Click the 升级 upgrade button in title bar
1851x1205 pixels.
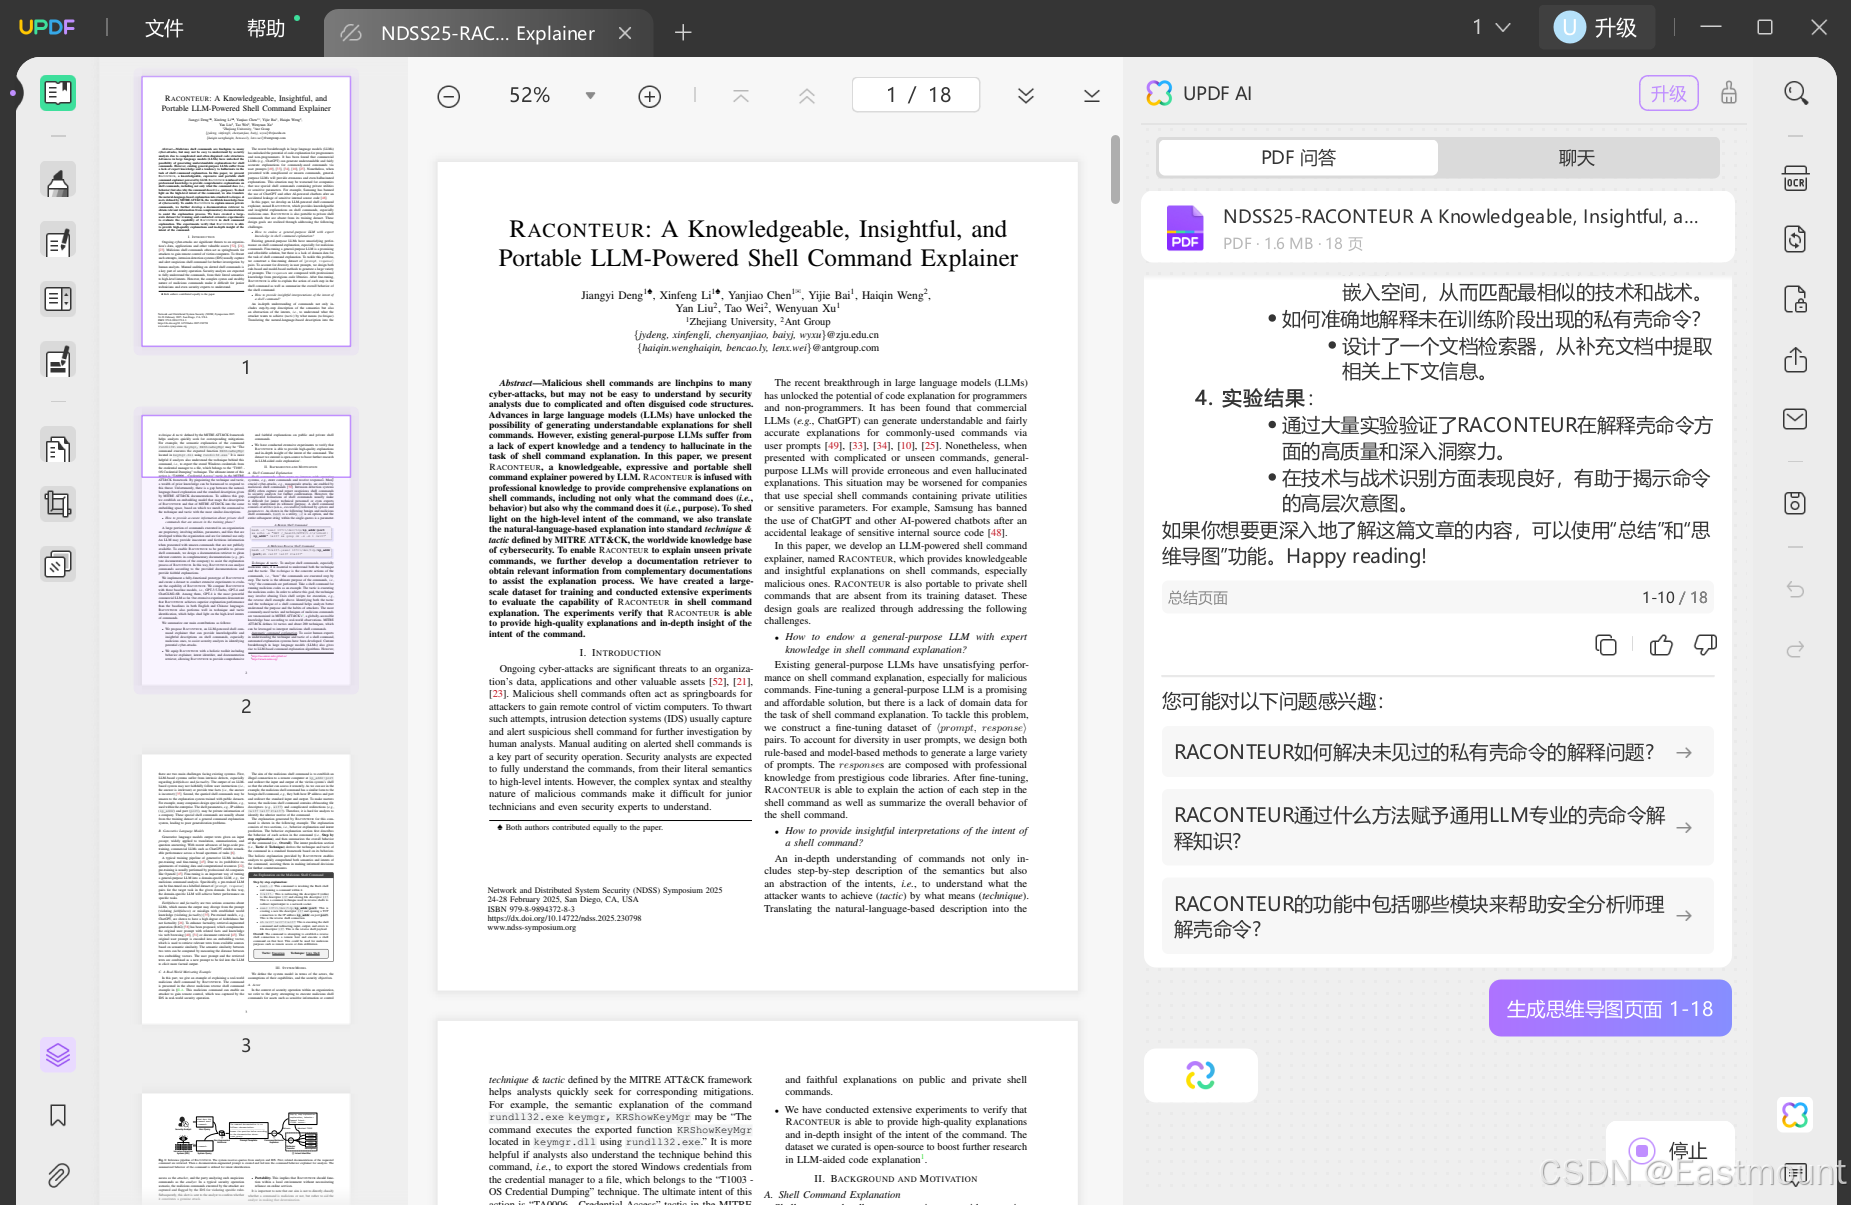tap(1596, 27)
